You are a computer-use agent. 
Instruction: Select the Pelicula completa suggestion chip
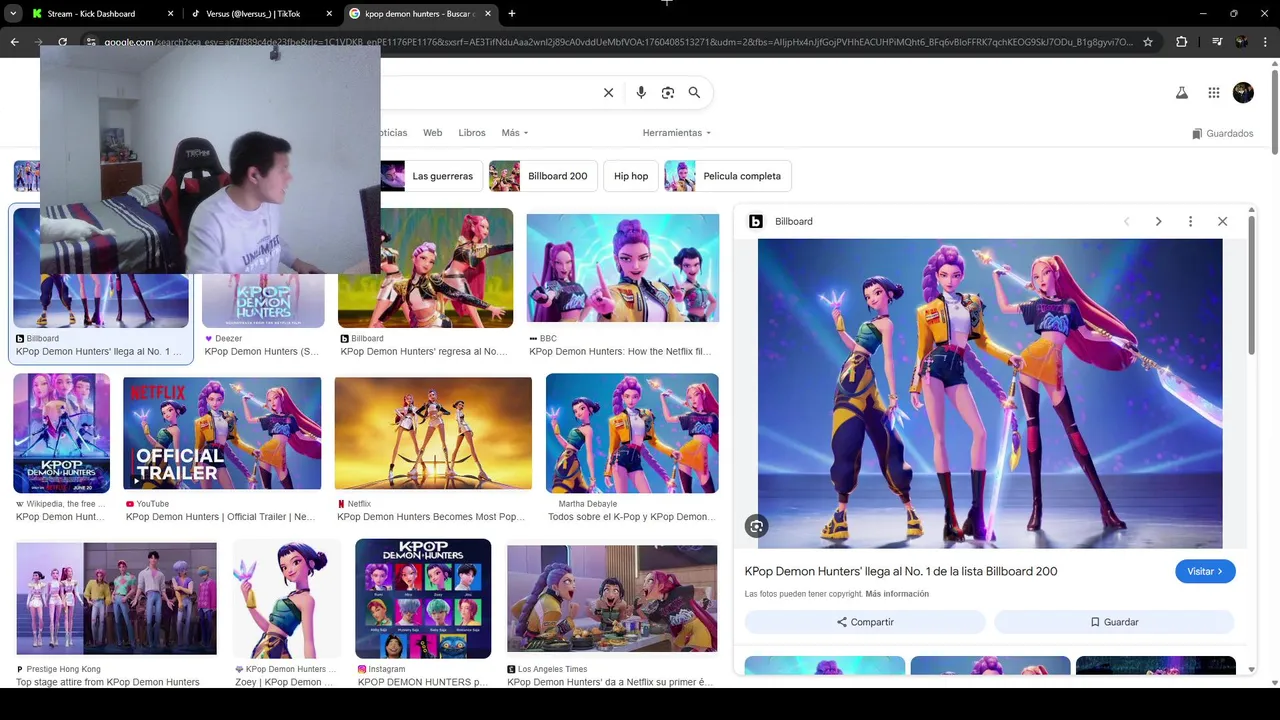pyautogui.click(x=728, y=176)
